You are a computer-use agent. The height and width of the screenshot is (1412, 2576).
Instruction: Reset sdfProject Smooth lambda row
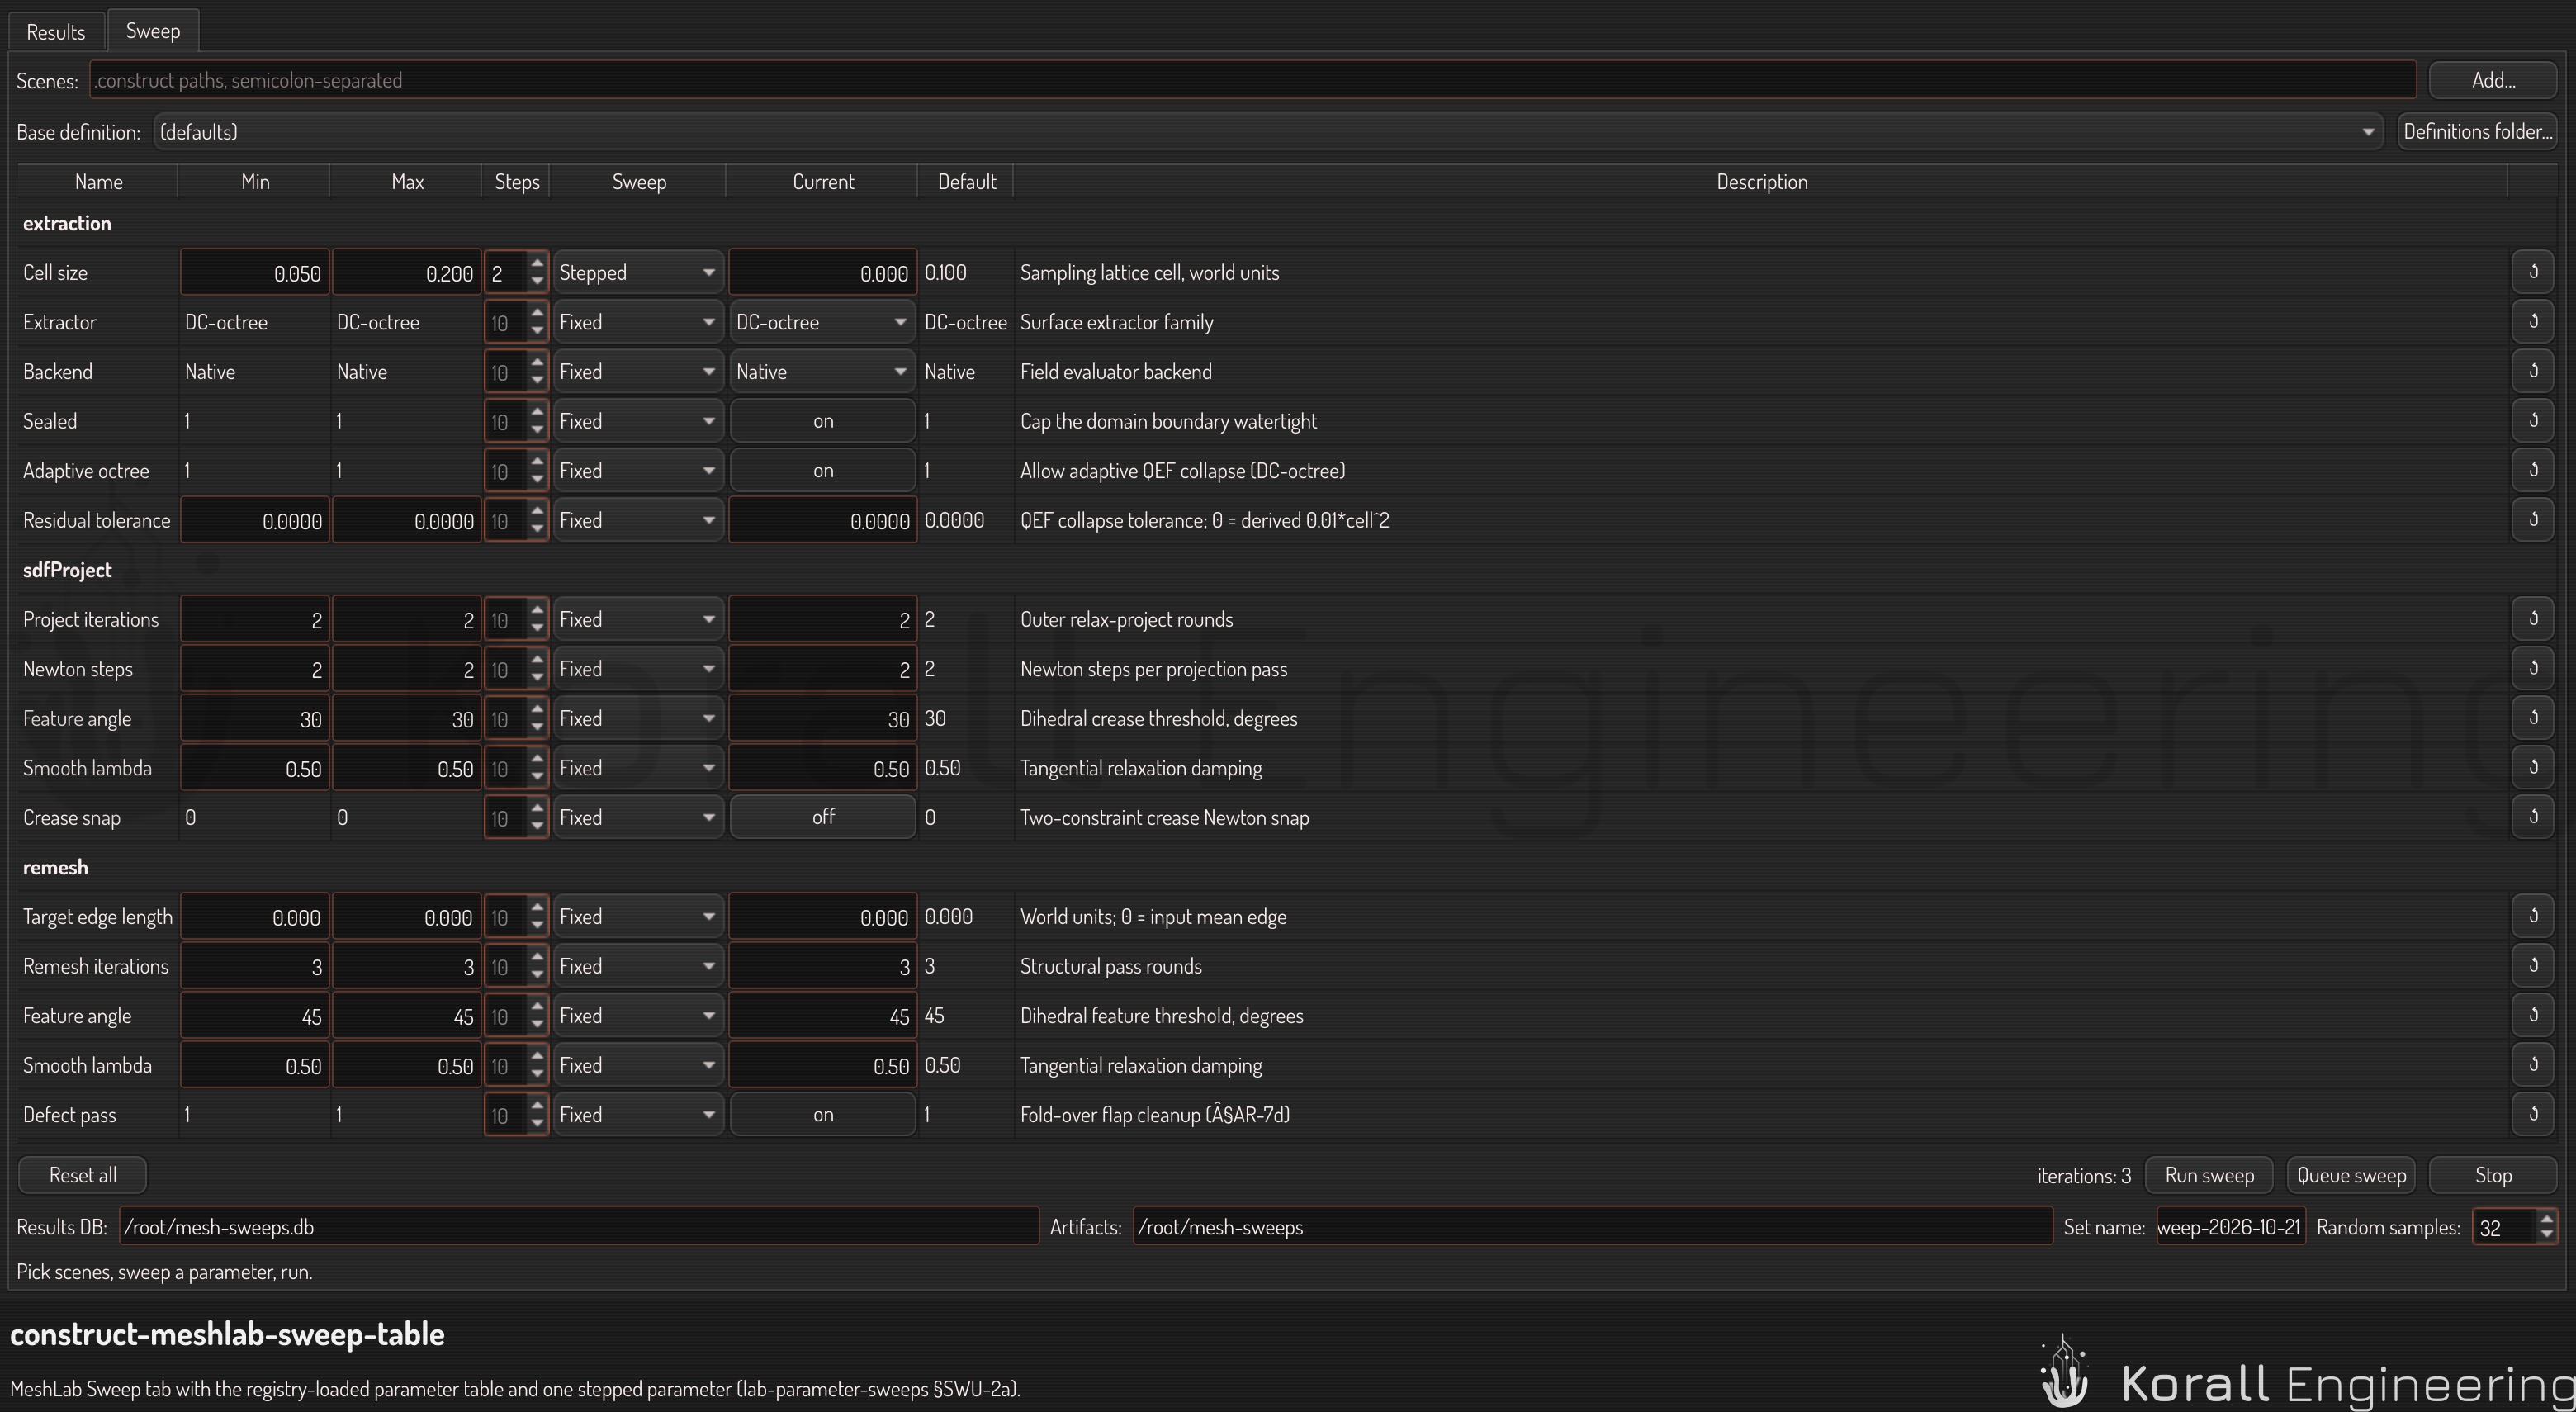[2533, 767]
